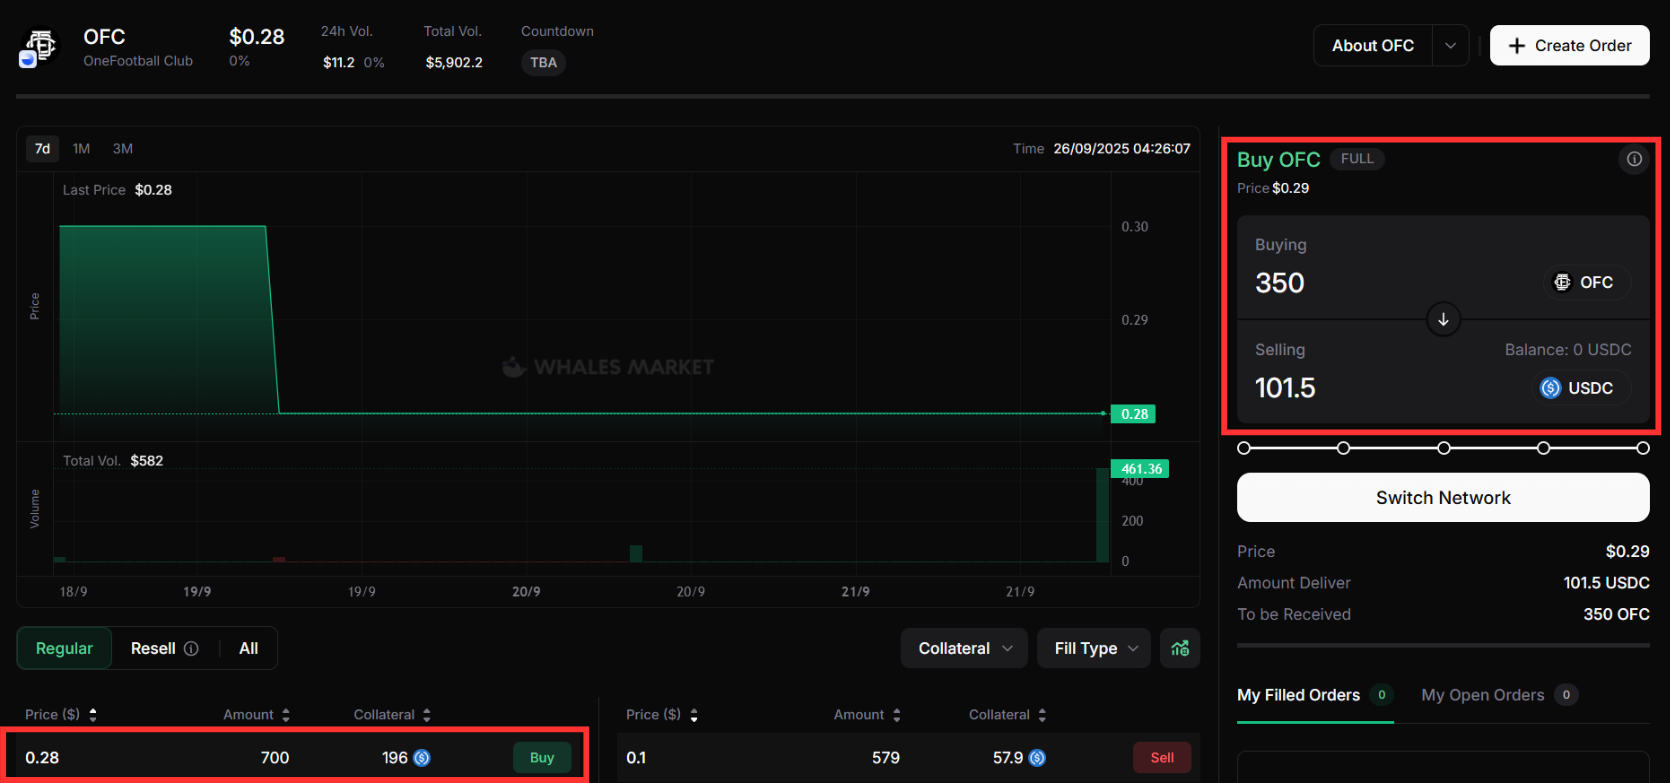Click the USDC coin icon next to 57.9
This screenshot has width=1670, height=783.
[1037, 758]
